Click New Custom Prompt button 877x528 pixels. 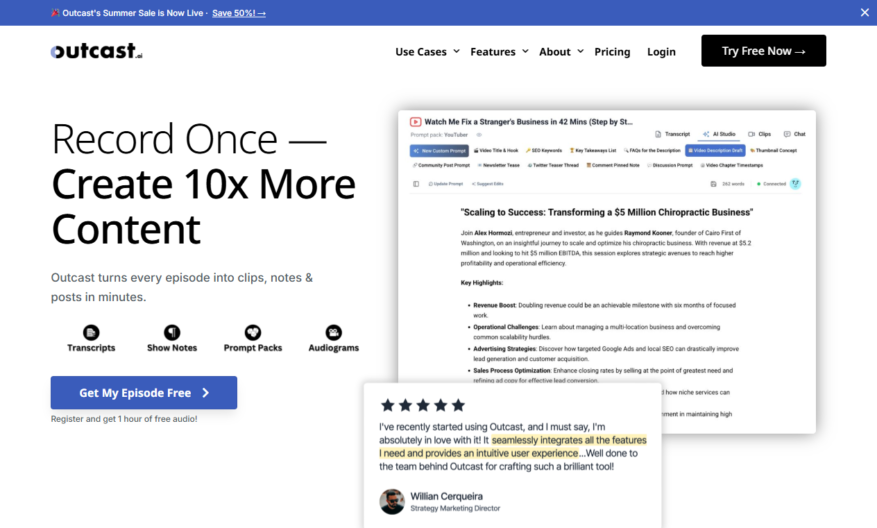click(x=439, y=150)
